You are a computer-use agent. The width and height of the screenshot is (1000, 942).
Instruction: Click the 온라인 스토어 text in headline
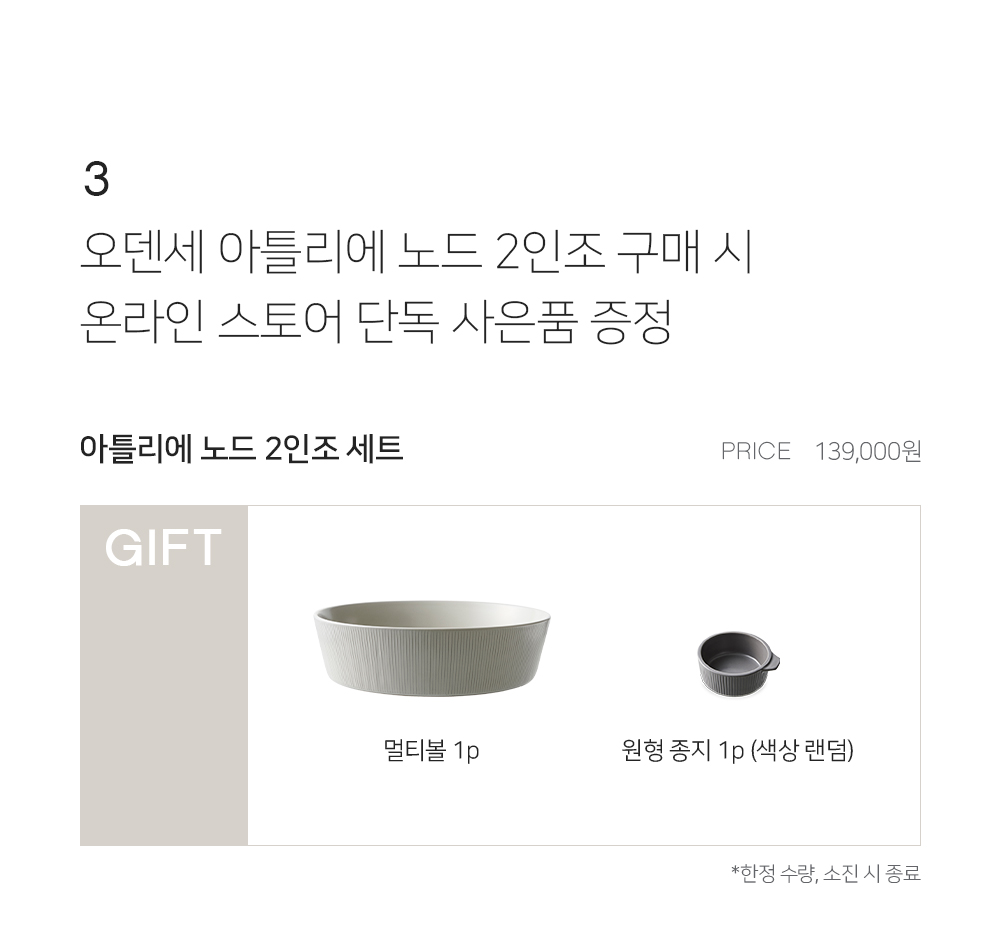pyautogui.click(x=211, y=322)
